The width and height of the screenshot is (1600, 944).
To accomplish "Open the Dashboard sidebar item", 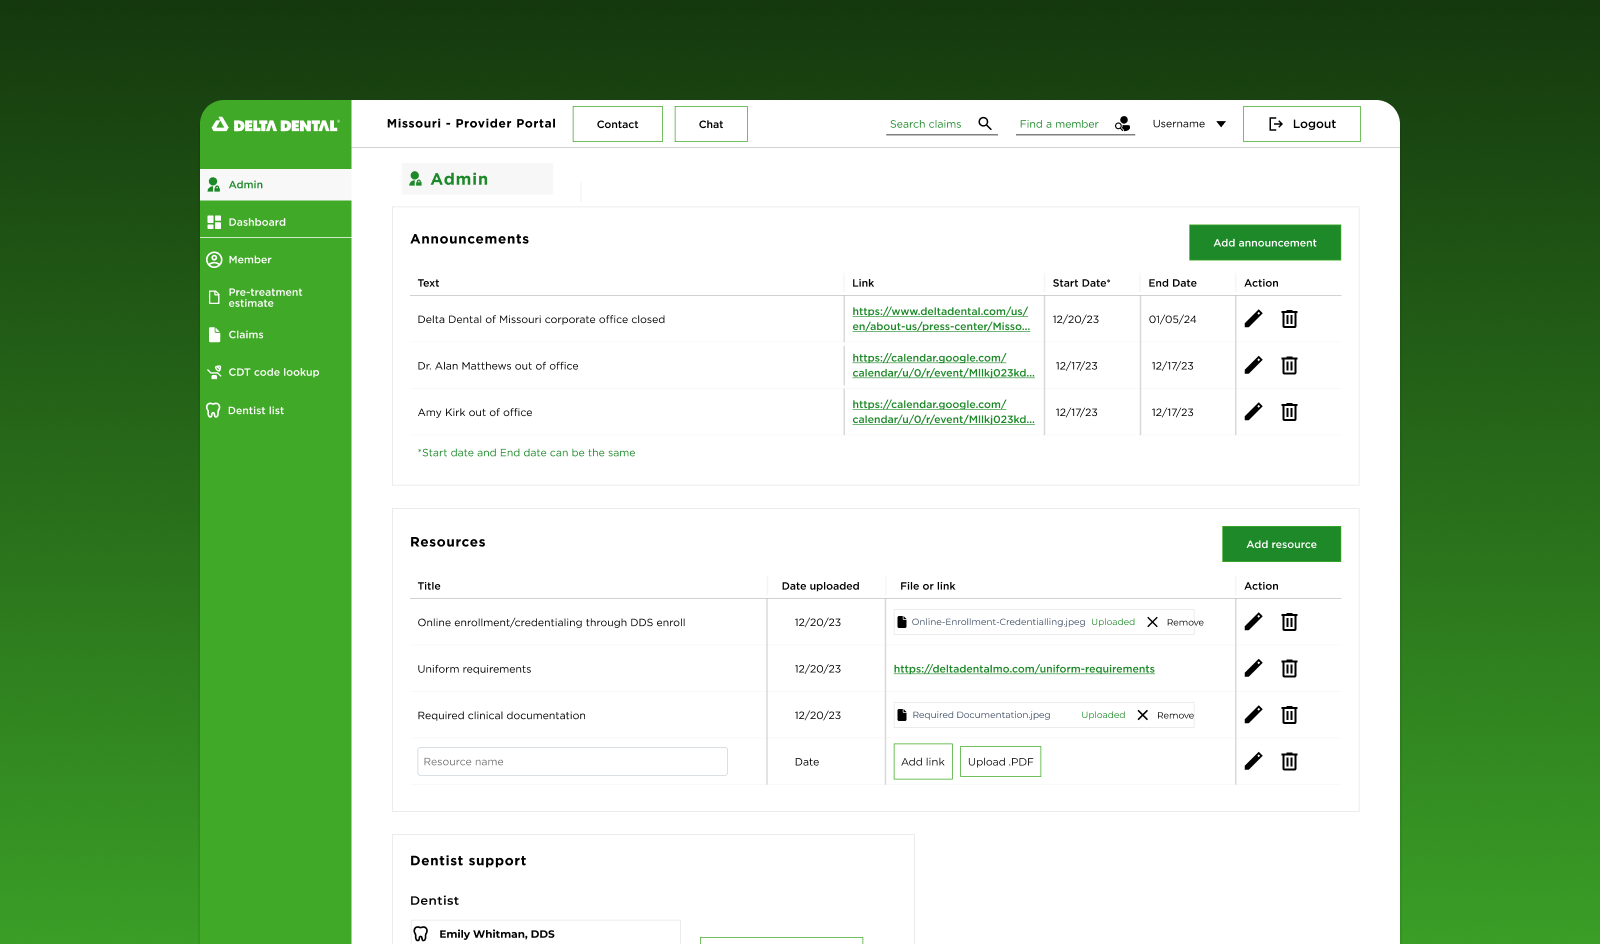I will [257, 222].
